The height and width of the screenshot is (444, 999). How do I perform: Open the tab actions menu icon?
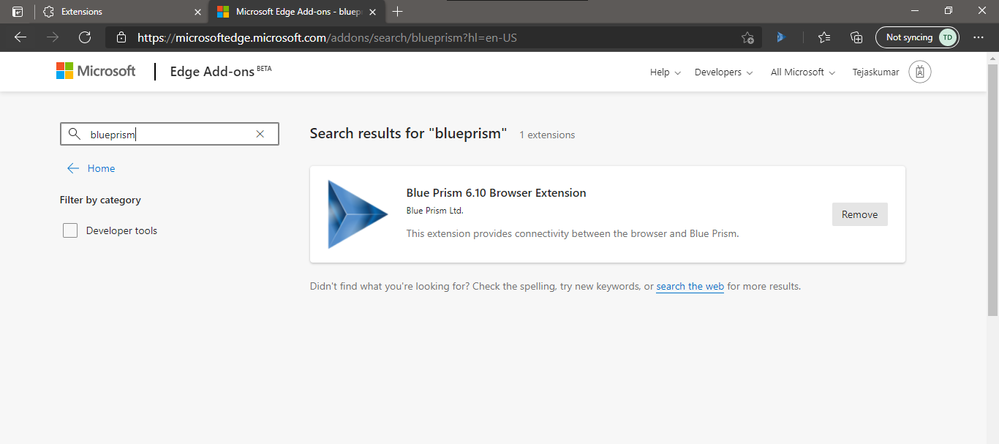click(x=18, y=11)
